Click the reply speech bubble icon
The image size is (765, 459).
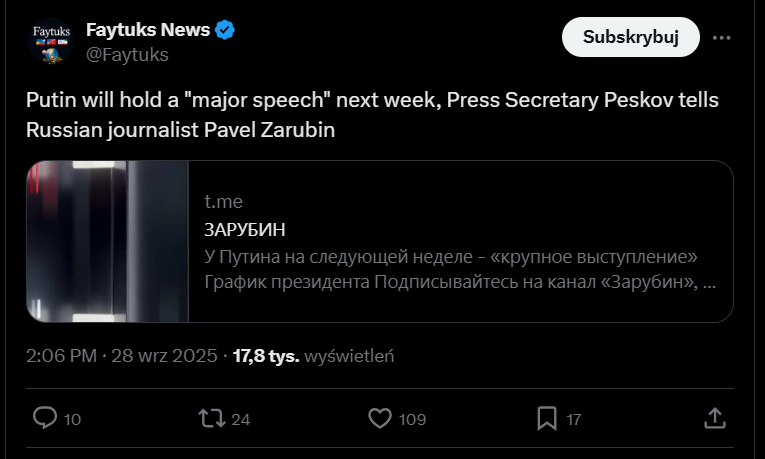point(45,419)
